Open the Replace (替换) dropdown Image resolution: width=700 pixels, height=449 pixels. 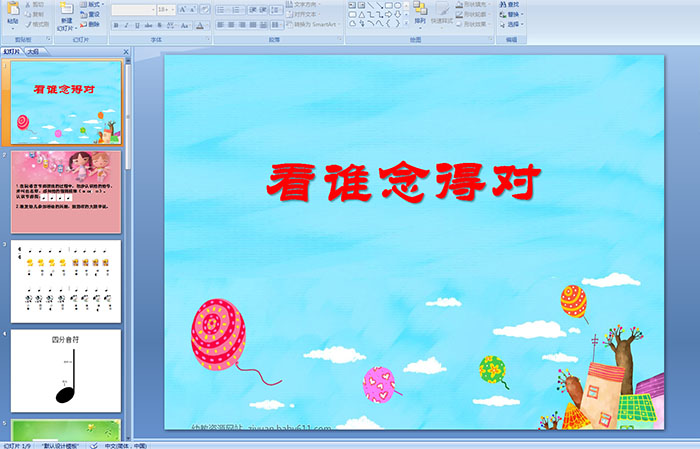(x=512, y=14)
